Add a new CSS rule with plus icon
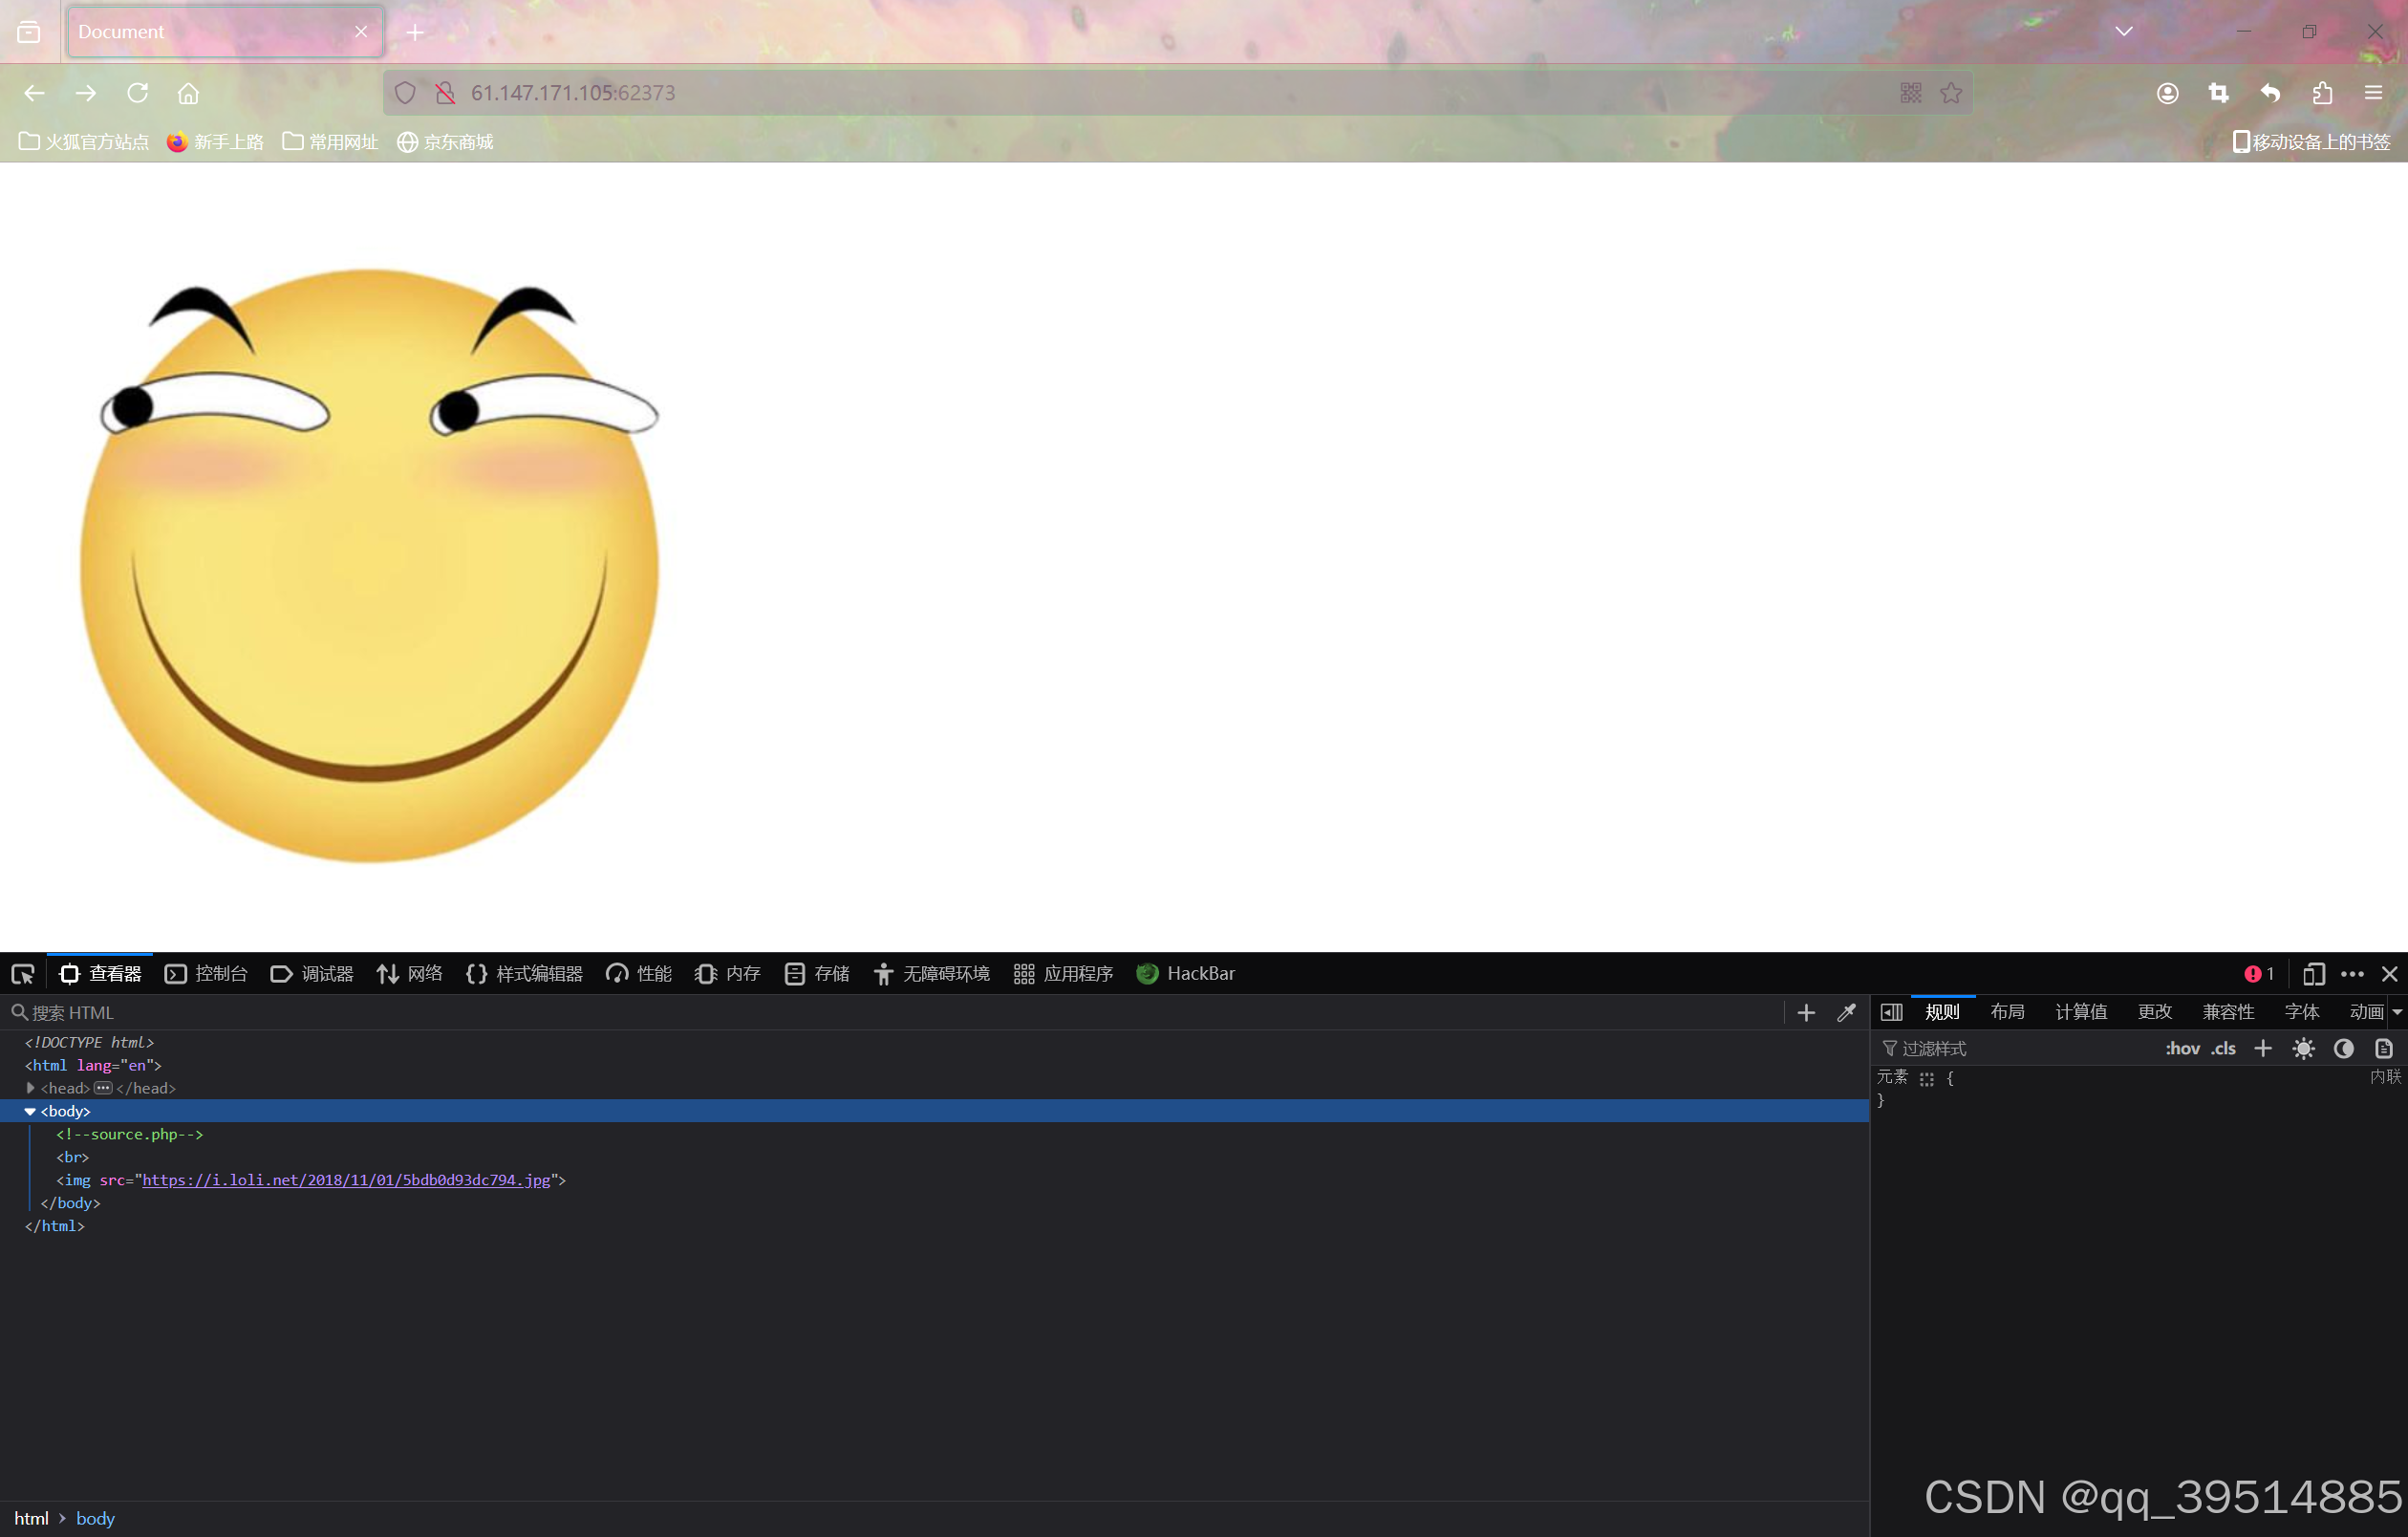This screenshot has width=2408, height=1537. pos(2263,1048)
